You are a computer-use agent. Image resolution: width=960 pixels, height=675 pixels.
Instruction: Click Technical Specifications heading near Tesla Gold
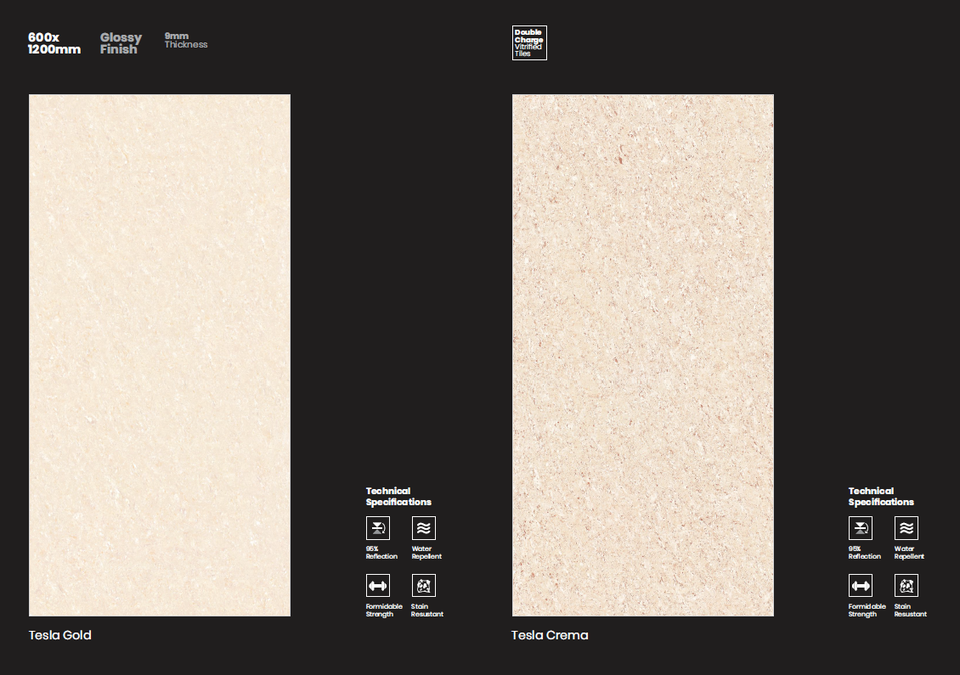click(399, 496)
